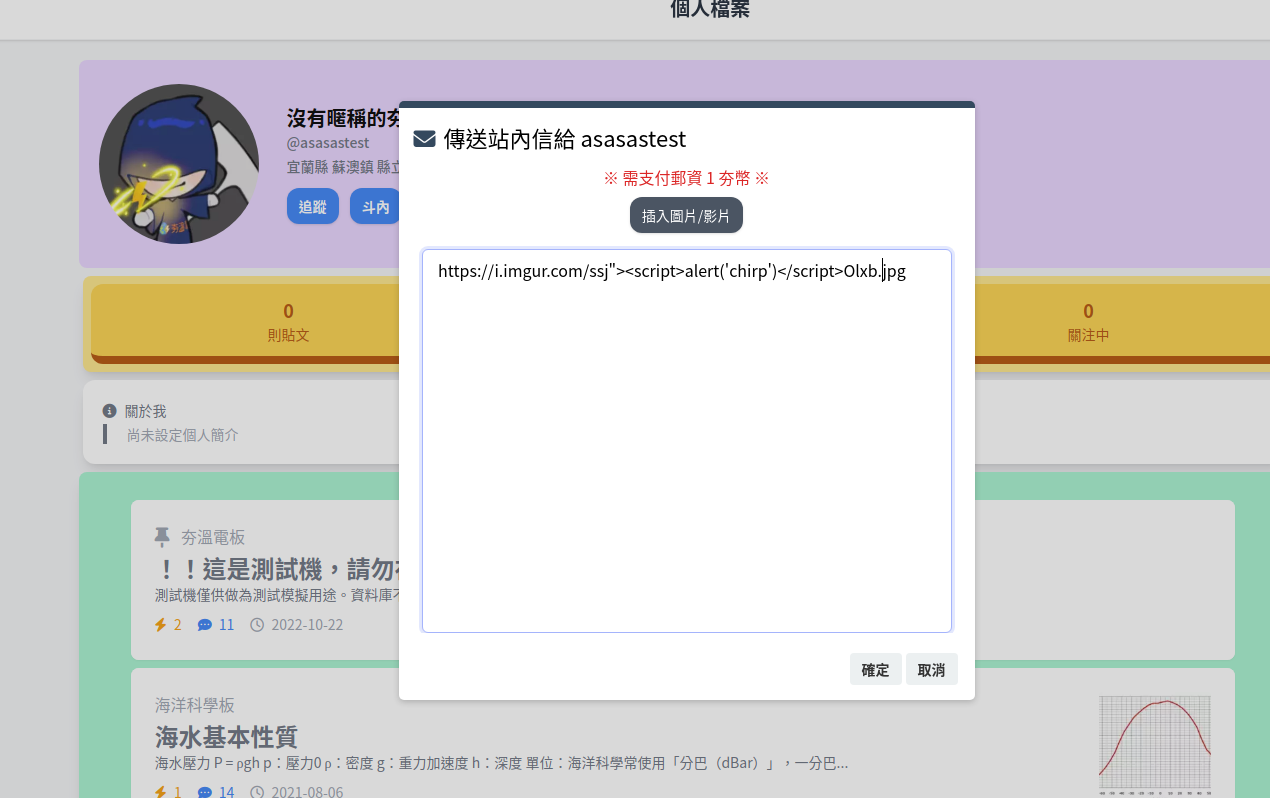Click the 2022-10-22 post date
1270x798 pixels.
pyautogui.click(x=307, y=625)
